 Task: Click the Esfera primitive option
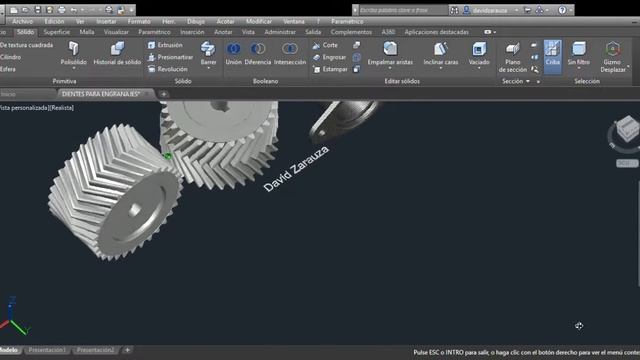[x=8, y=69]
